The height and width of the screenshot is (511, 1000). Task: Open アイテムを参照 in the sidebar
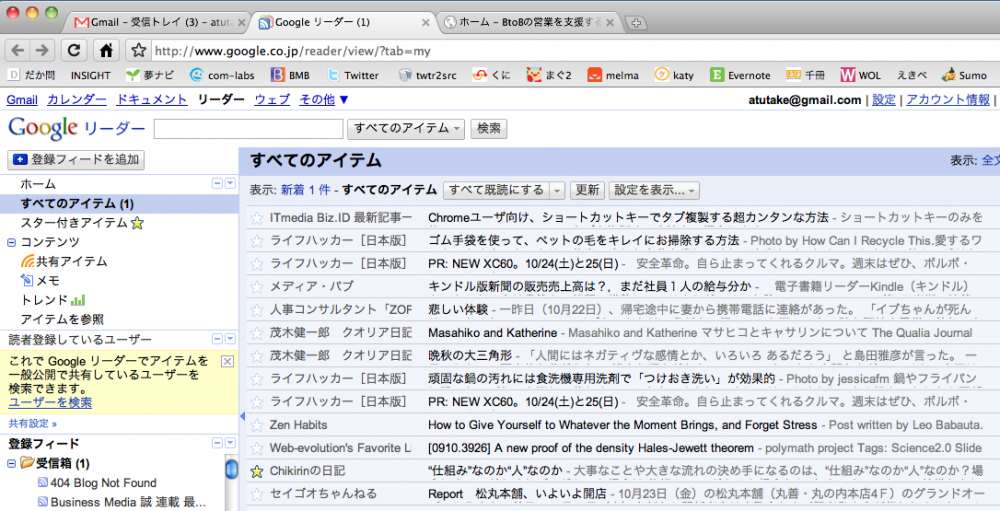pos(62,319)
